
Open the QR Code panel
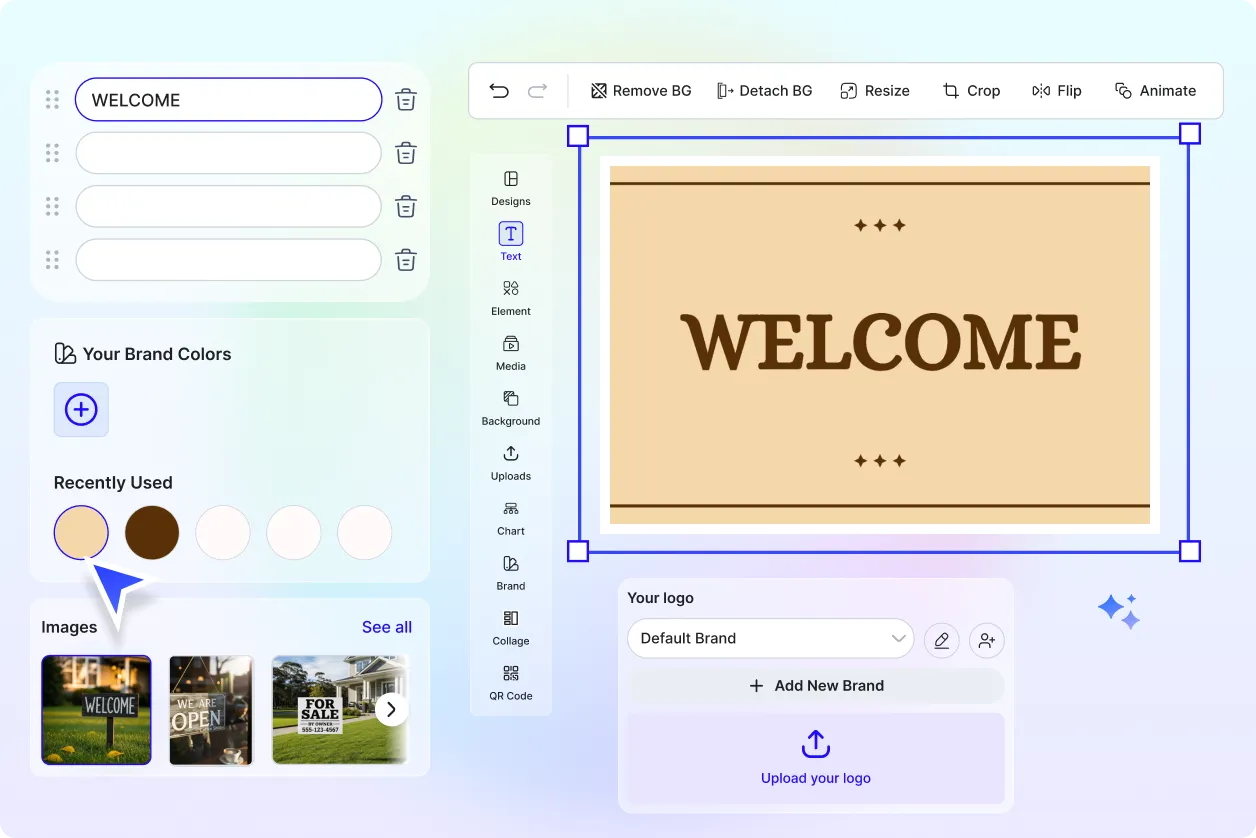(x=510, y=683)
